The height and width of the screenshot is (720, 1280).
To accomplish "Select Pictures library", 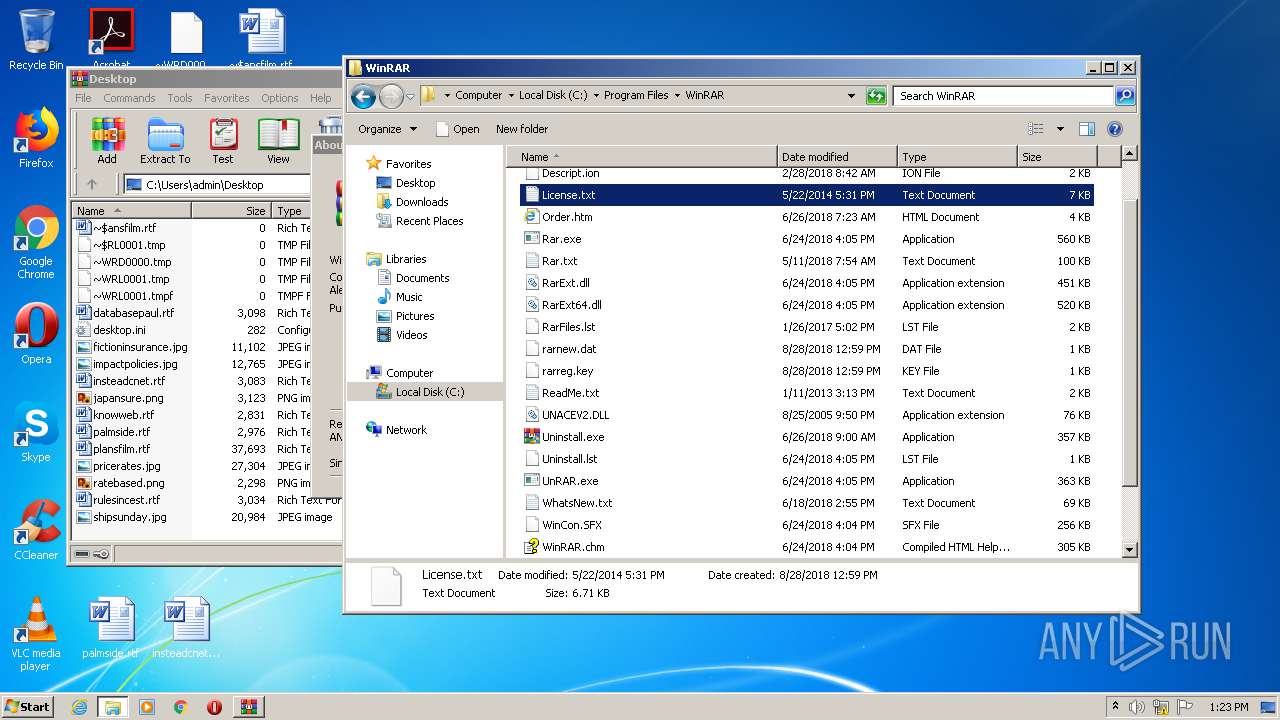I will [x=414, y=316].
